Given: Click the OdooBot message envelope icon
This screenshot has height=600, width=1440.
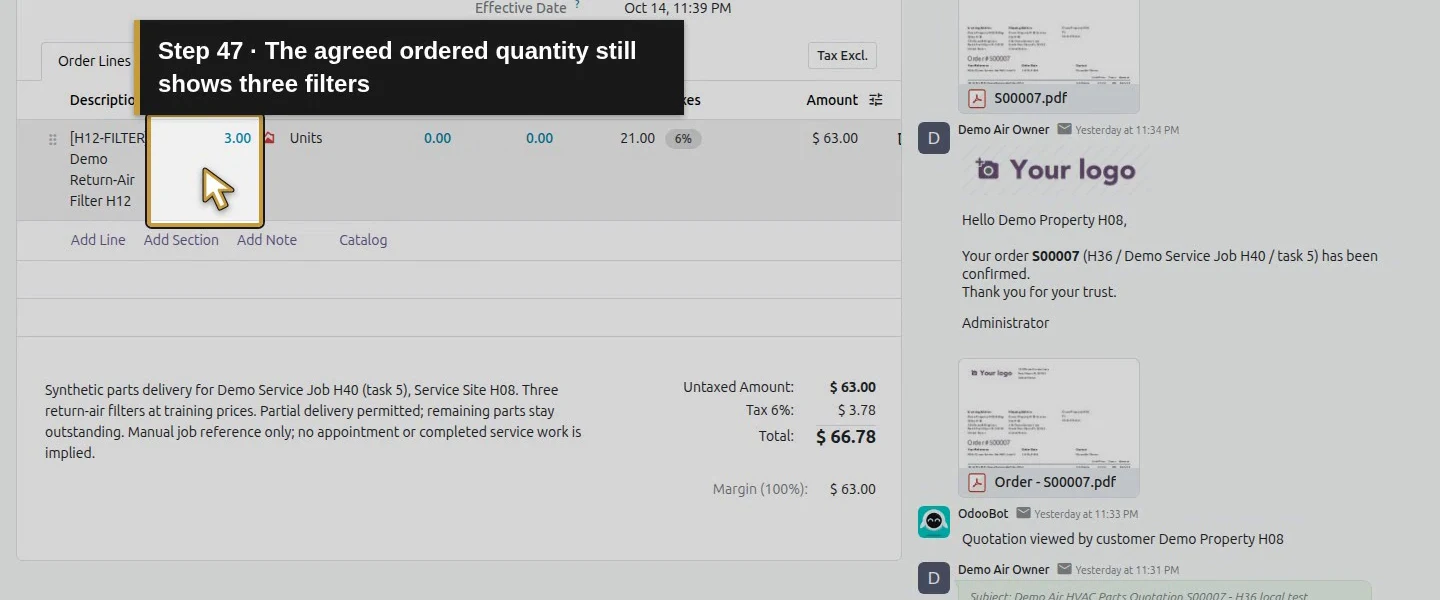Looking at the screenshot, I should (x=1024, y=513).
